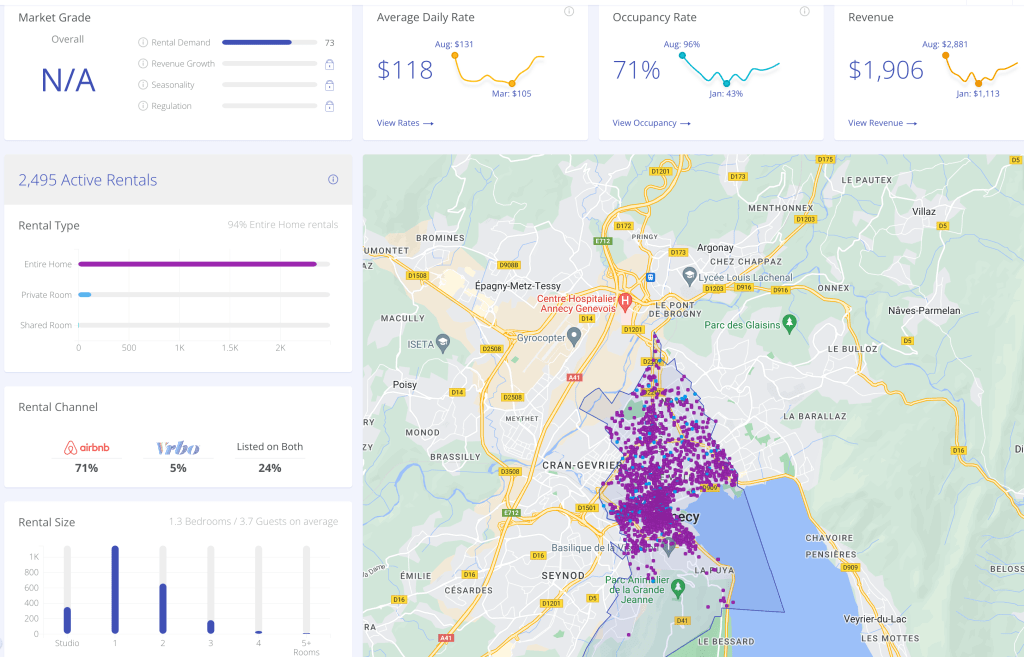This screenshot has height=657, width=1024.
Task: Click the Lycée Louis Lachenal school marker
Action: pyautogui.click(x=689, y=274)
